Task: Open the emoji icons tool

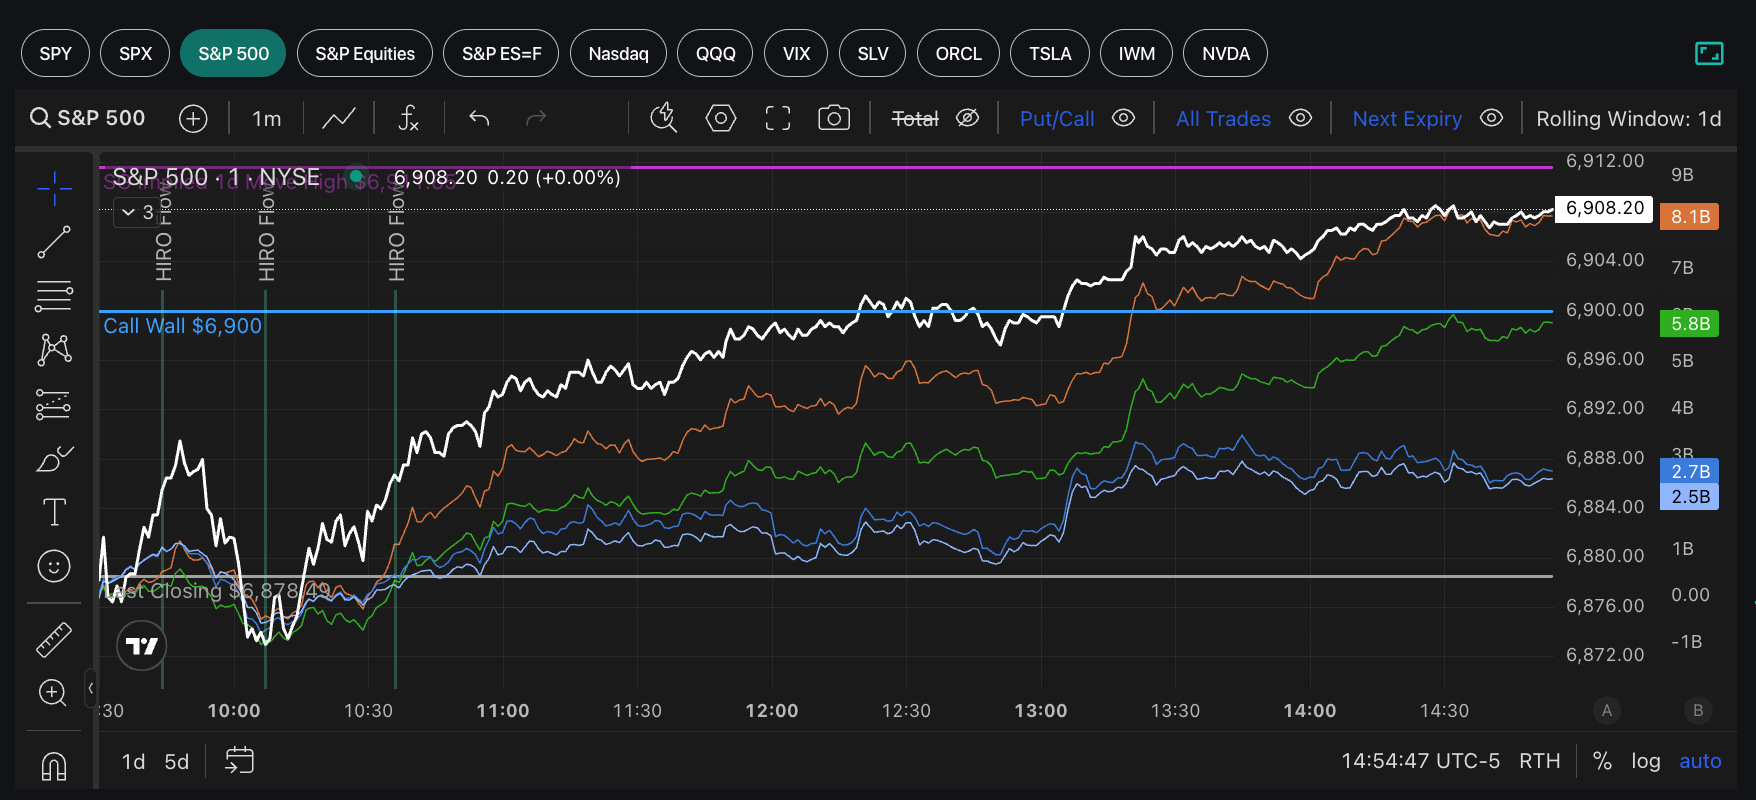Action: [x=54, y=566]
